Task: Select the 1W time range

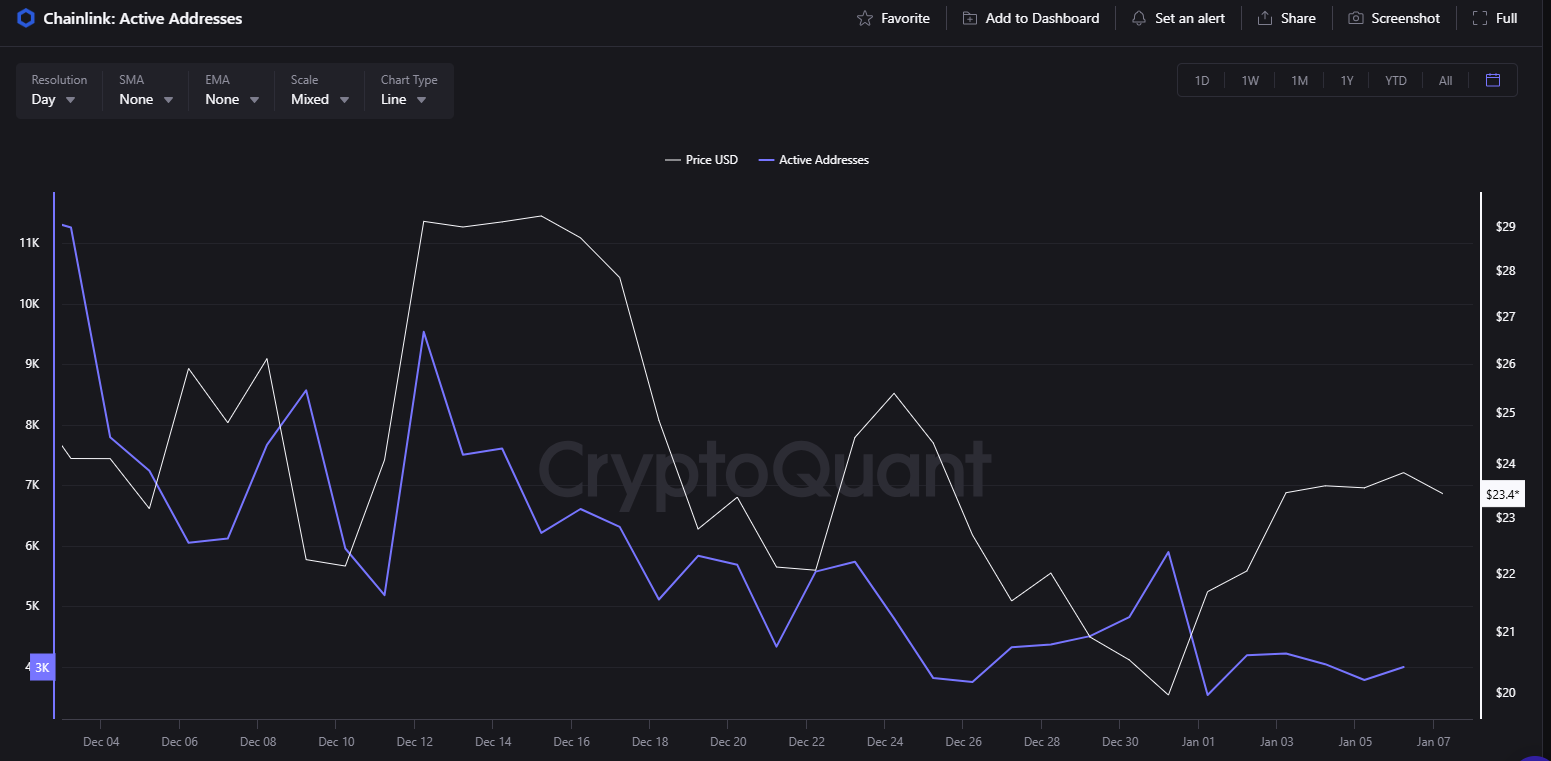Action: [x=1250, y=80]
